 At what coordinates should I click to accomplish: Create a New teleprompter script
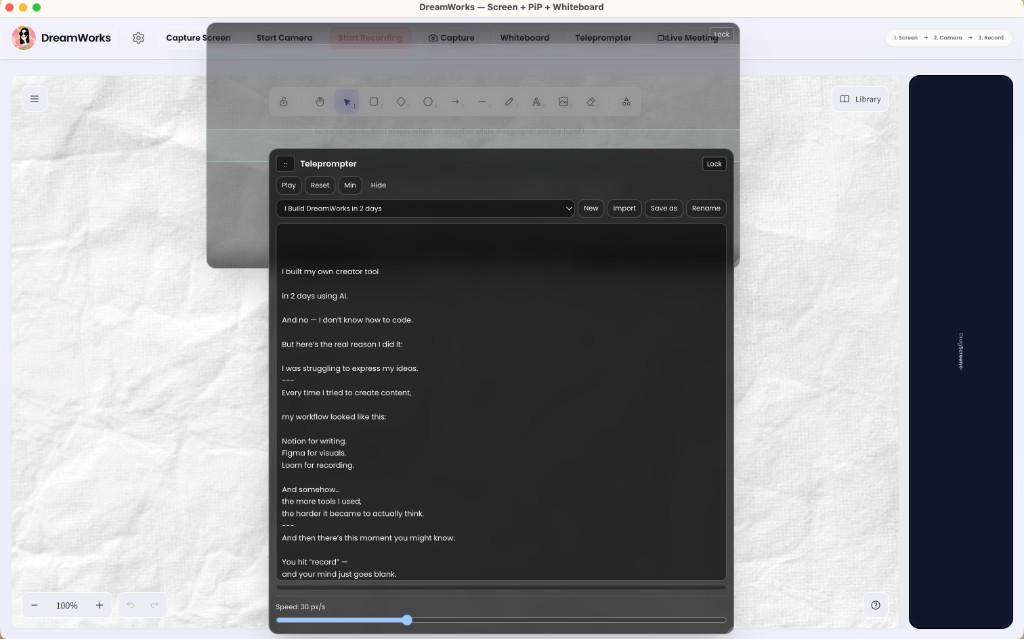[x=590, y=208]
